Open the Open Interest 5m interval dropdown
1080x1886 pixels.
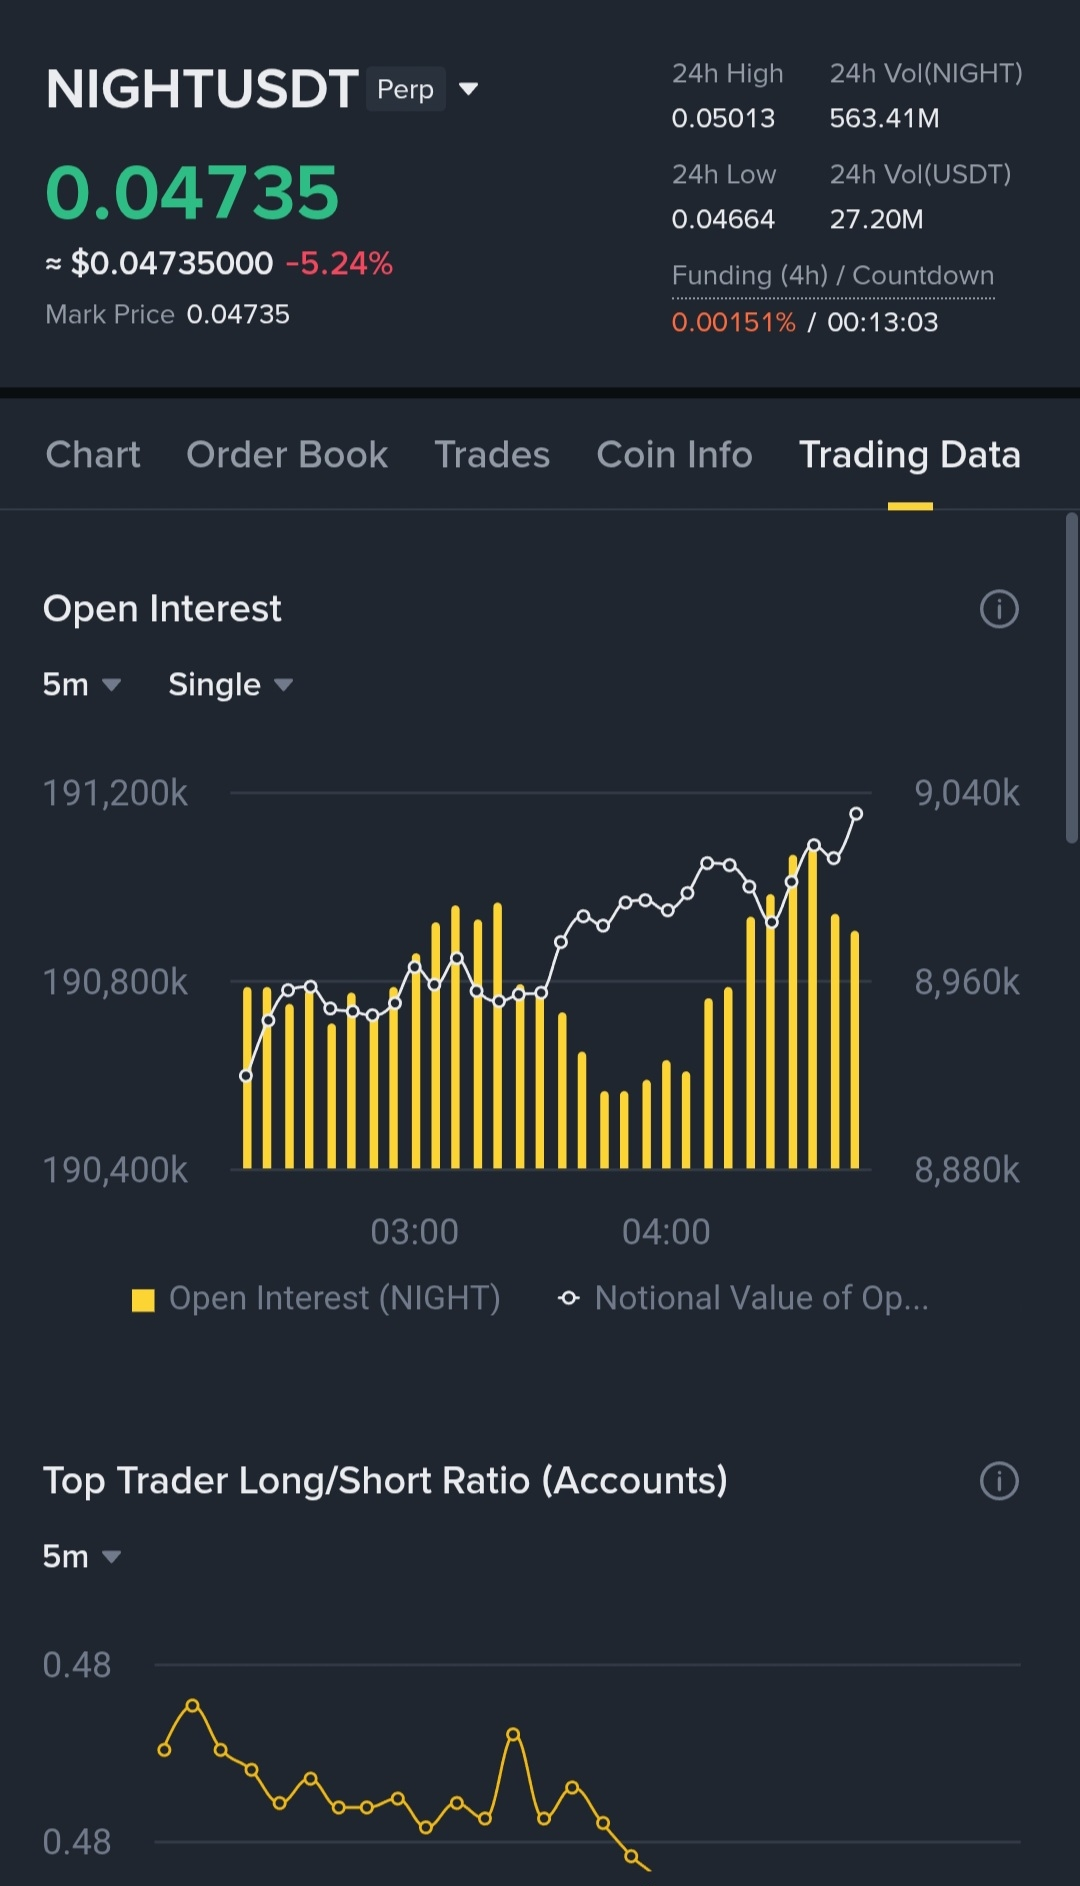click(x=81, y=685)
